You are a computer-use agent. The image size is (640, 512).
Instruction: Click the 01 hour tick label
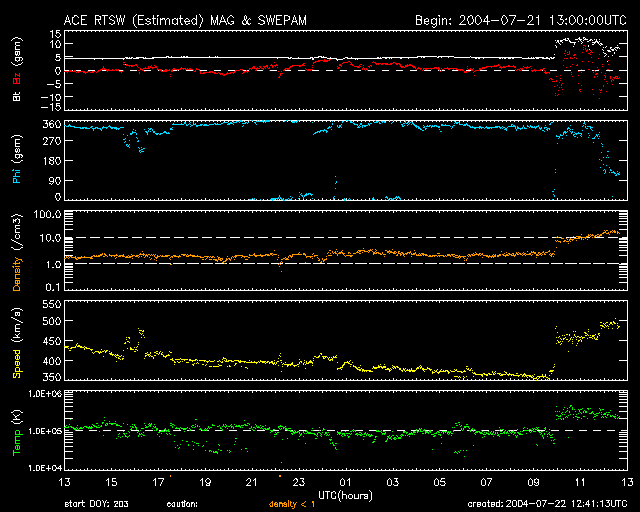click(x=345, y=482)
